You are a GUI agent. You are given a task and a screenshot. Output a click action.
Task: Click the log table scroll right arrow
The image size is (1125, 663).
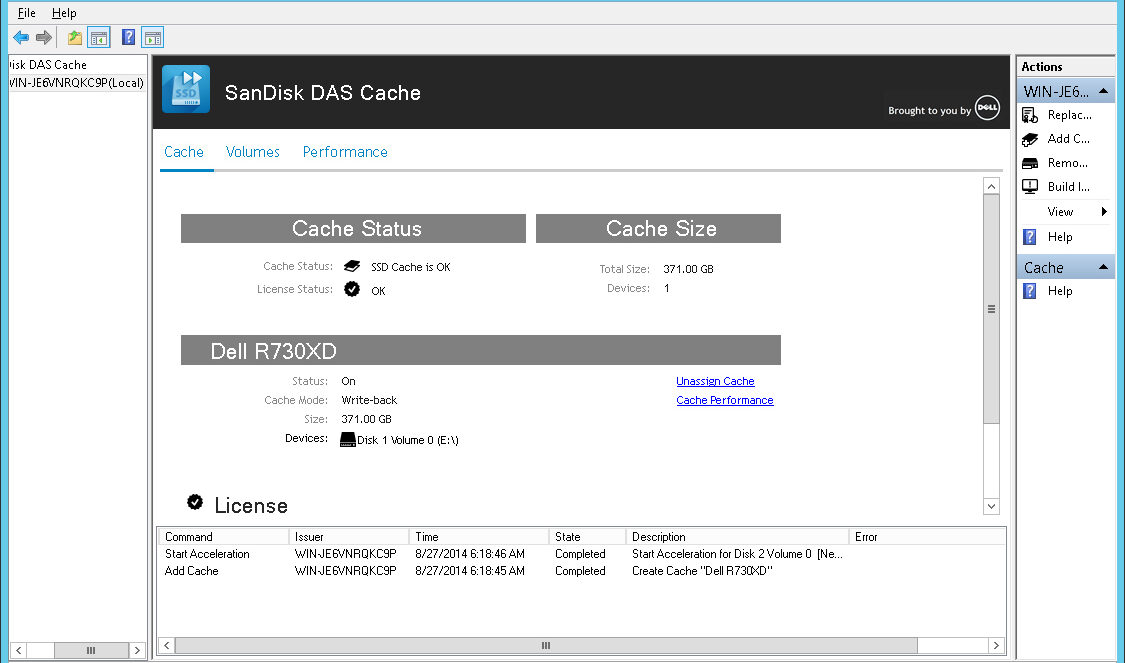[x=996, y=645]
